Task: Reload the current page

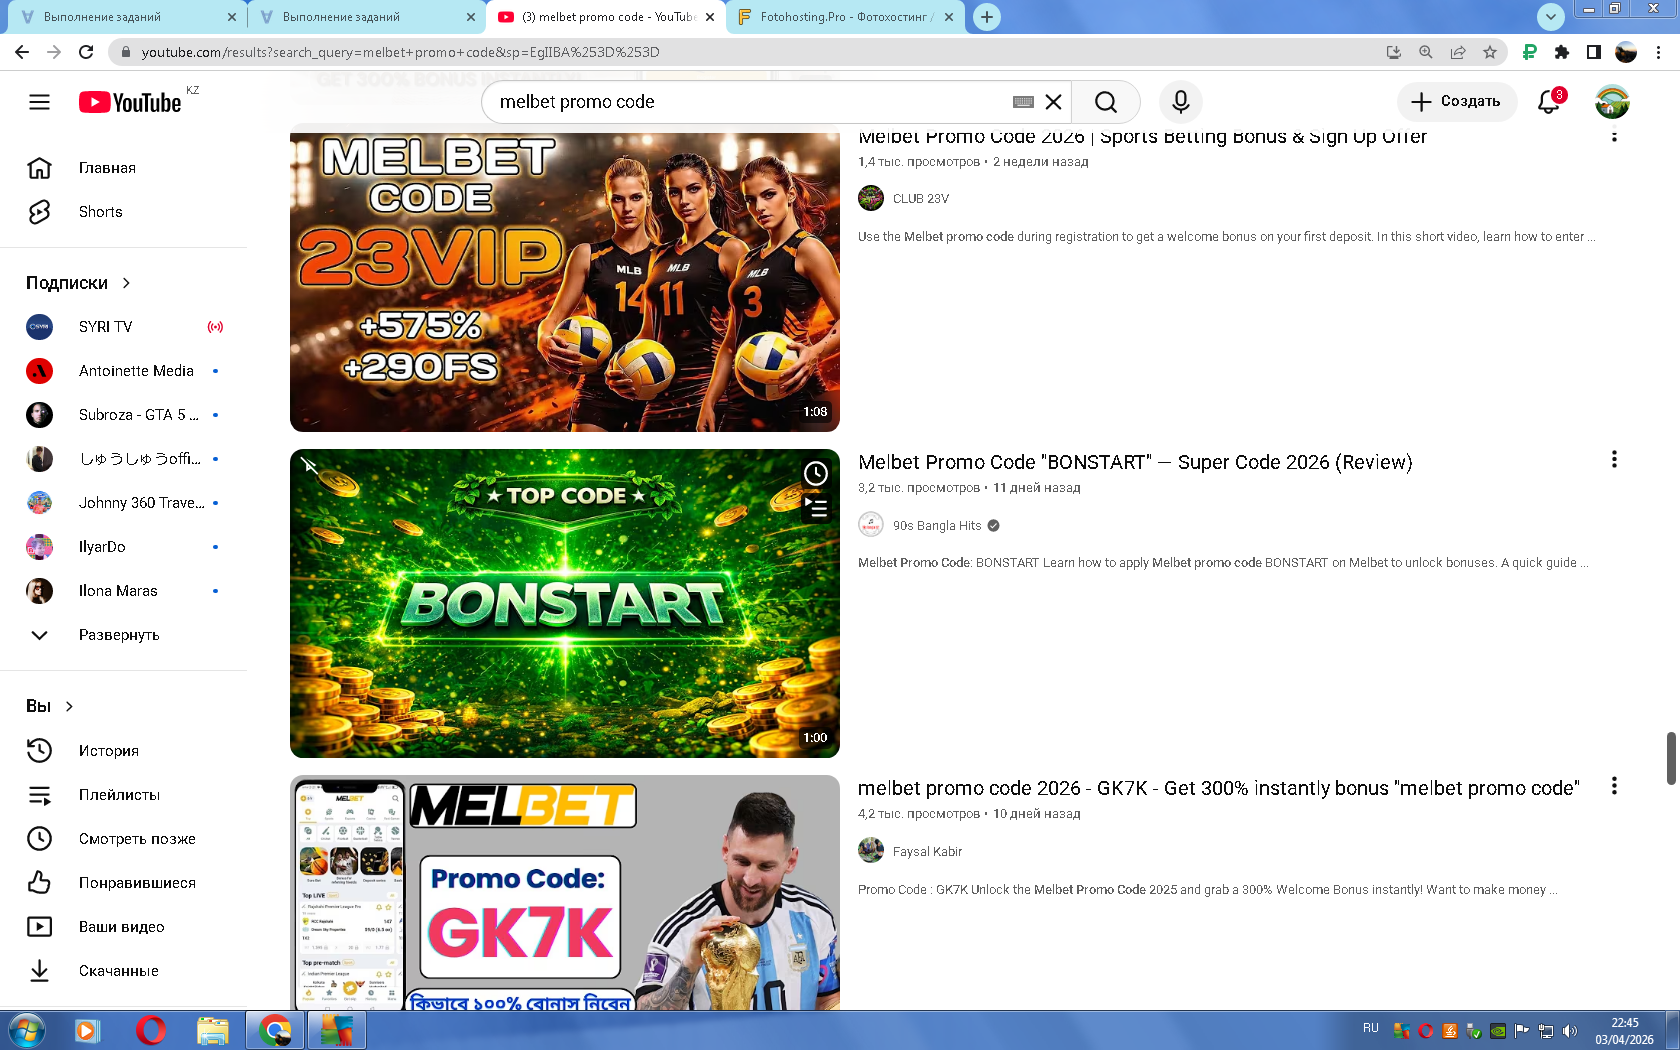Action: (86, 52)
